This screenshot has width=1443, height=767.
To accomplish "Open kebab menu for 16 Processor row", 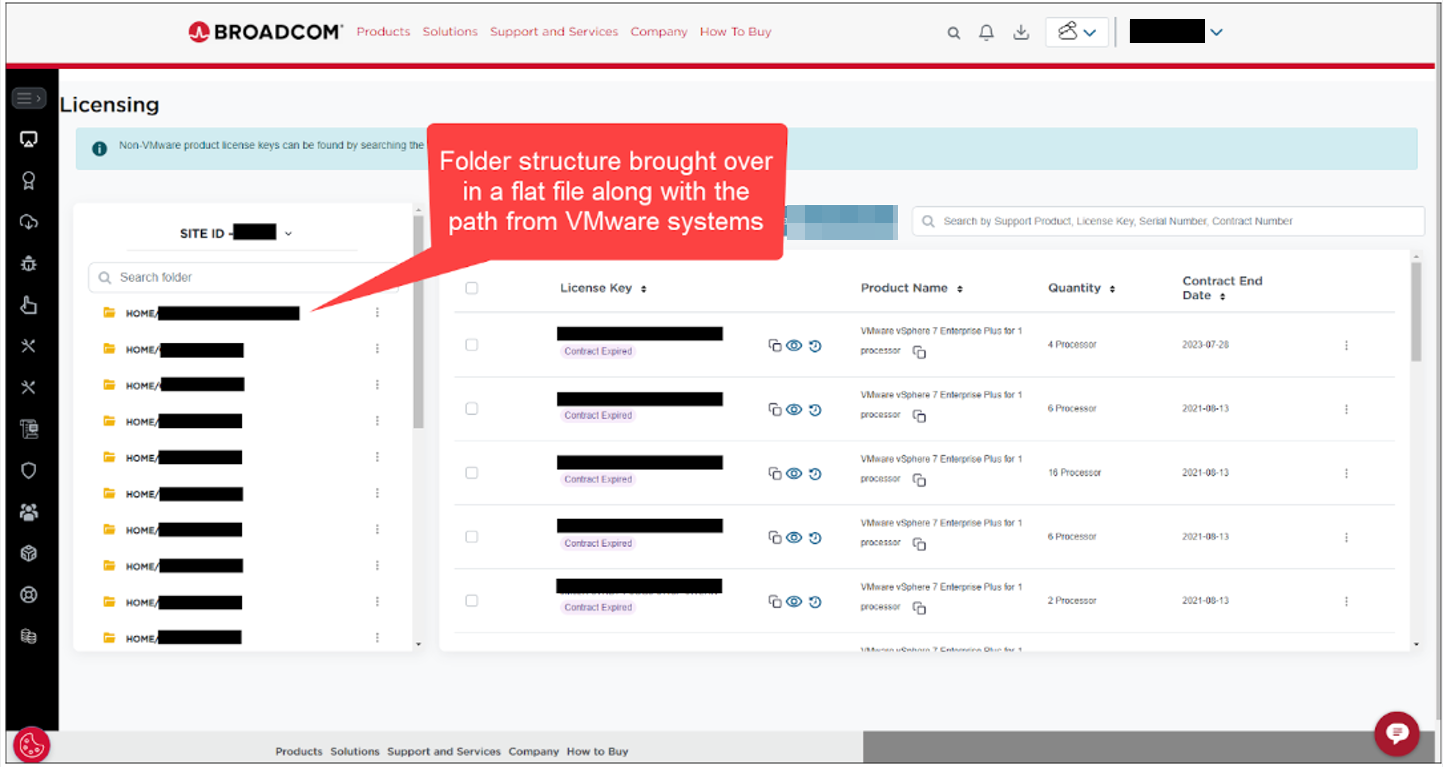I will pos(1346,473).
